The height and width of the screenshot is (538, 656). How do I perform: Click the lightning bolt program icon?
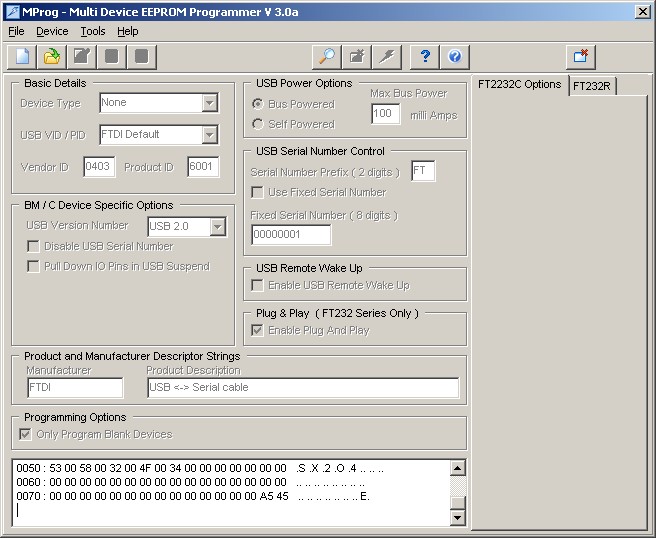[x=386, y=56]
